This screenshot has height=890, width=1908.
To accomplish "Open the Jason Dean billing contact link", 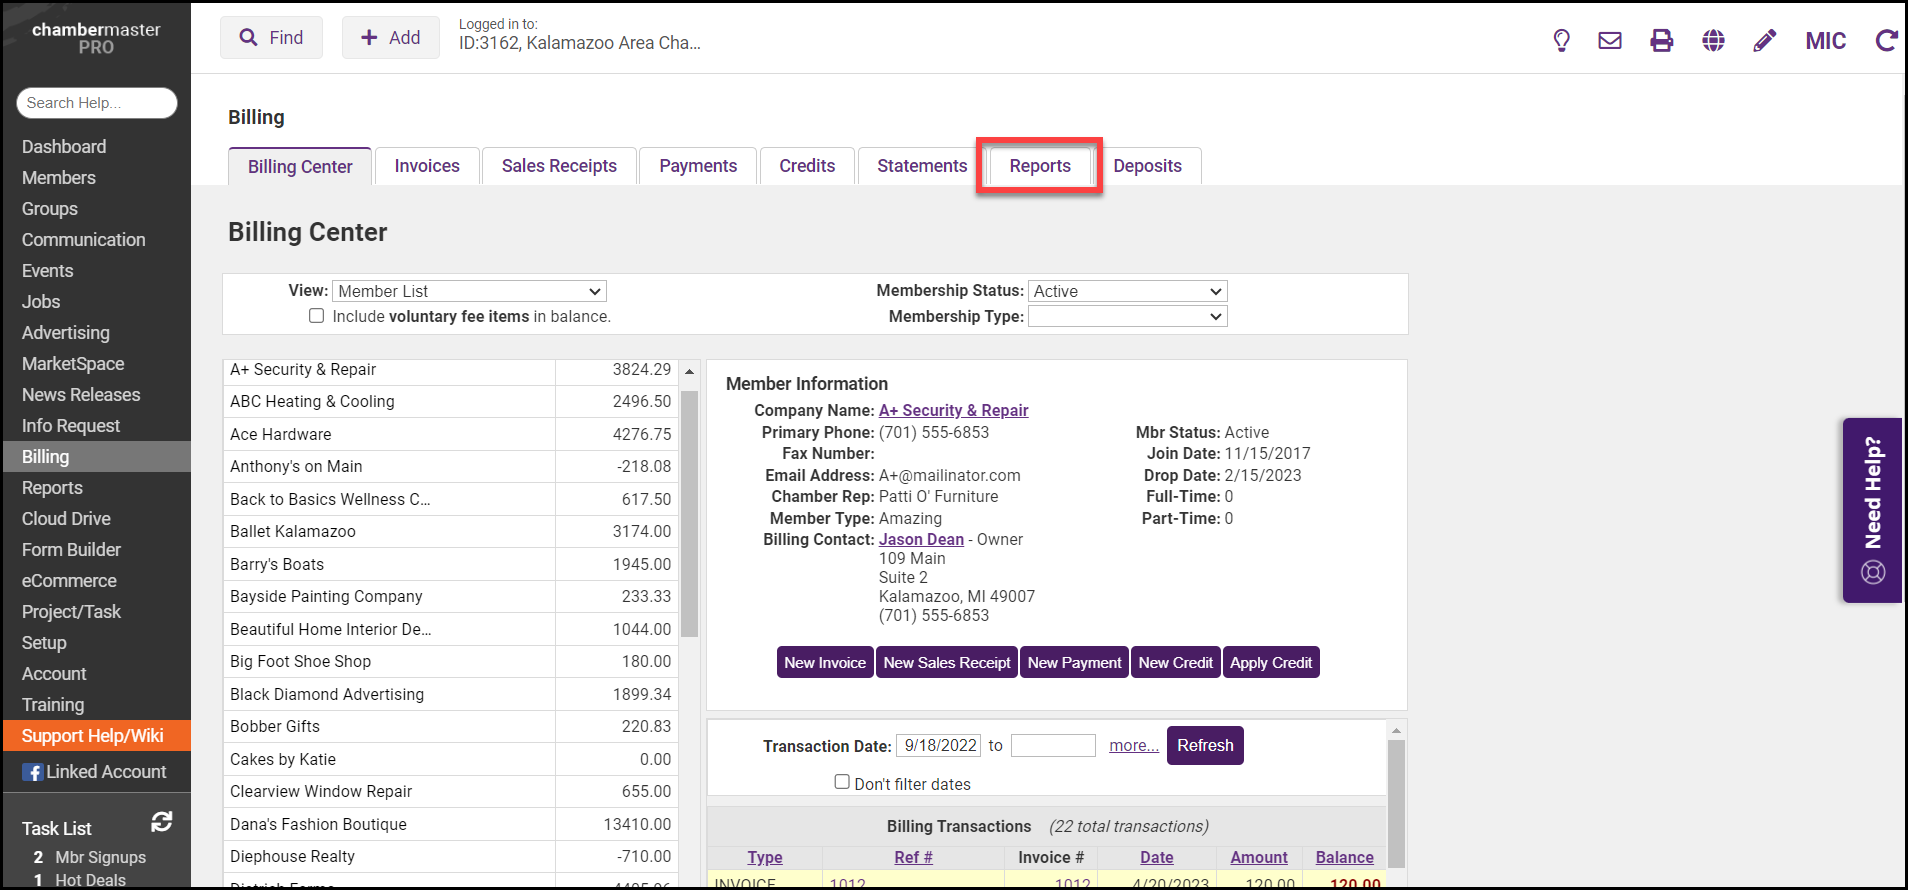I will [921, 539].
